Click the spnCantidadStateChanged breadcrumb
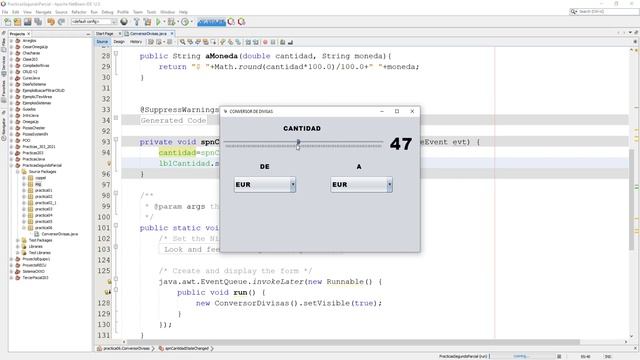Screen dimensions: 640x360 tap(186, 349)
